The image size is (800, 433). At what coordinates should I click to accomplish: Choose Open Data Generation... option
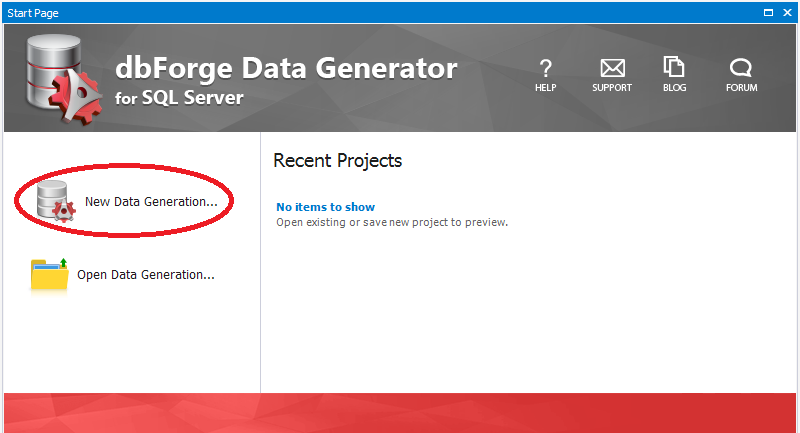tap(146, 274)
